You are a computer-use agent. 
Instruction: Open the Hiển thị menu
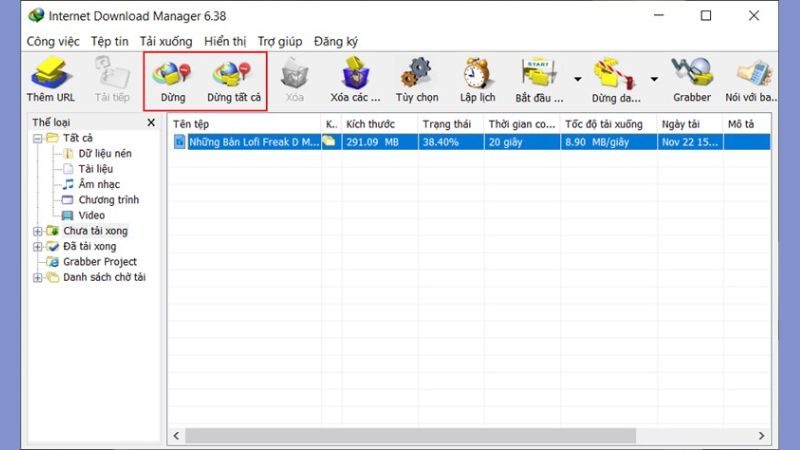[x=225, y=41]
